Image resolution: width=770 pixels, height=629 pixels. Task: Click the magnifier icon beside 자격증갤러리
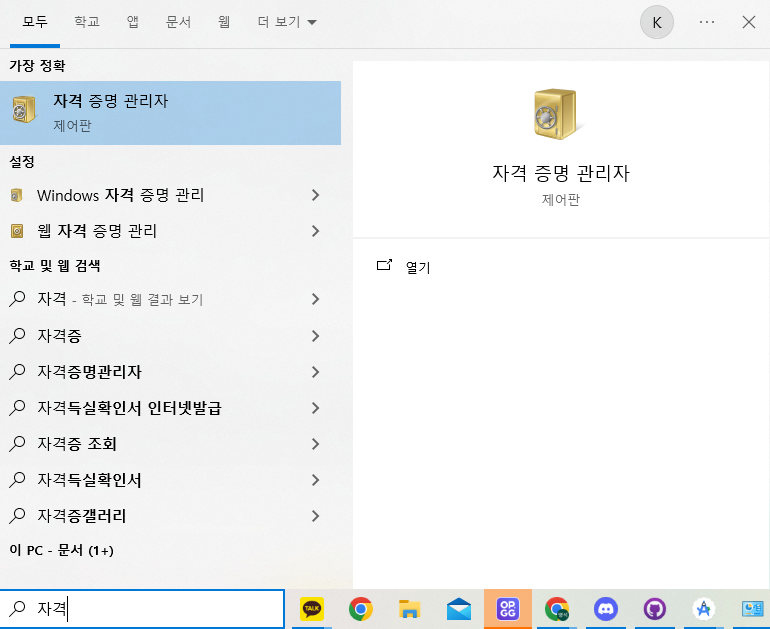click(x=17, y=516)
